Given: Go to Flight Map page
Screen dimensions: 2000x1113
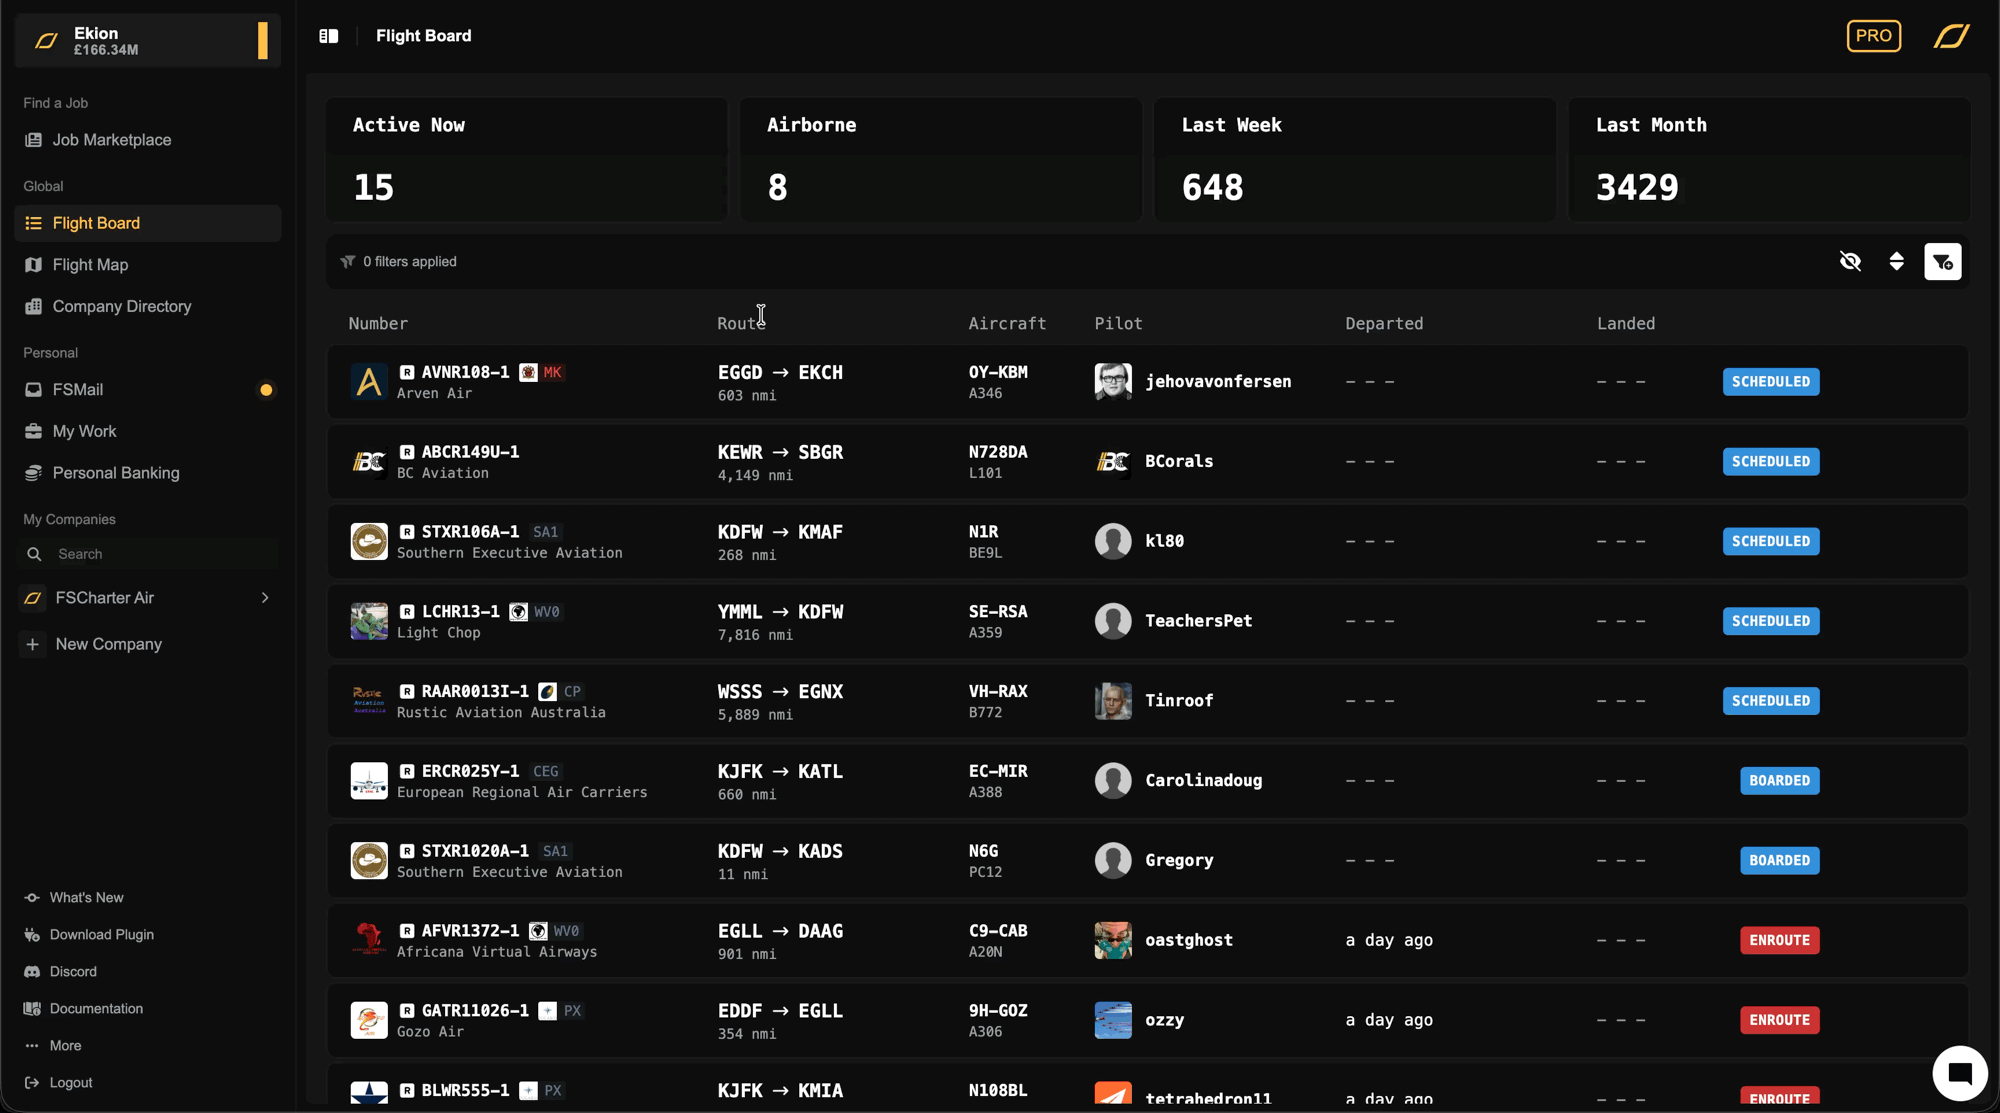Looking at the screenshot, I should pos(90,265).
